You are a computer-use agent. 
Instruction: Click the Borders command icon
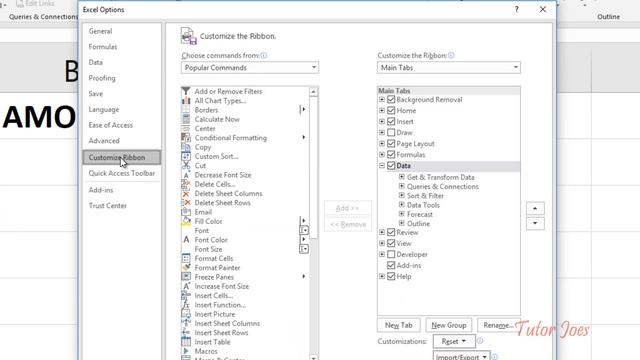pyautogui.click(x=186, y=110)
